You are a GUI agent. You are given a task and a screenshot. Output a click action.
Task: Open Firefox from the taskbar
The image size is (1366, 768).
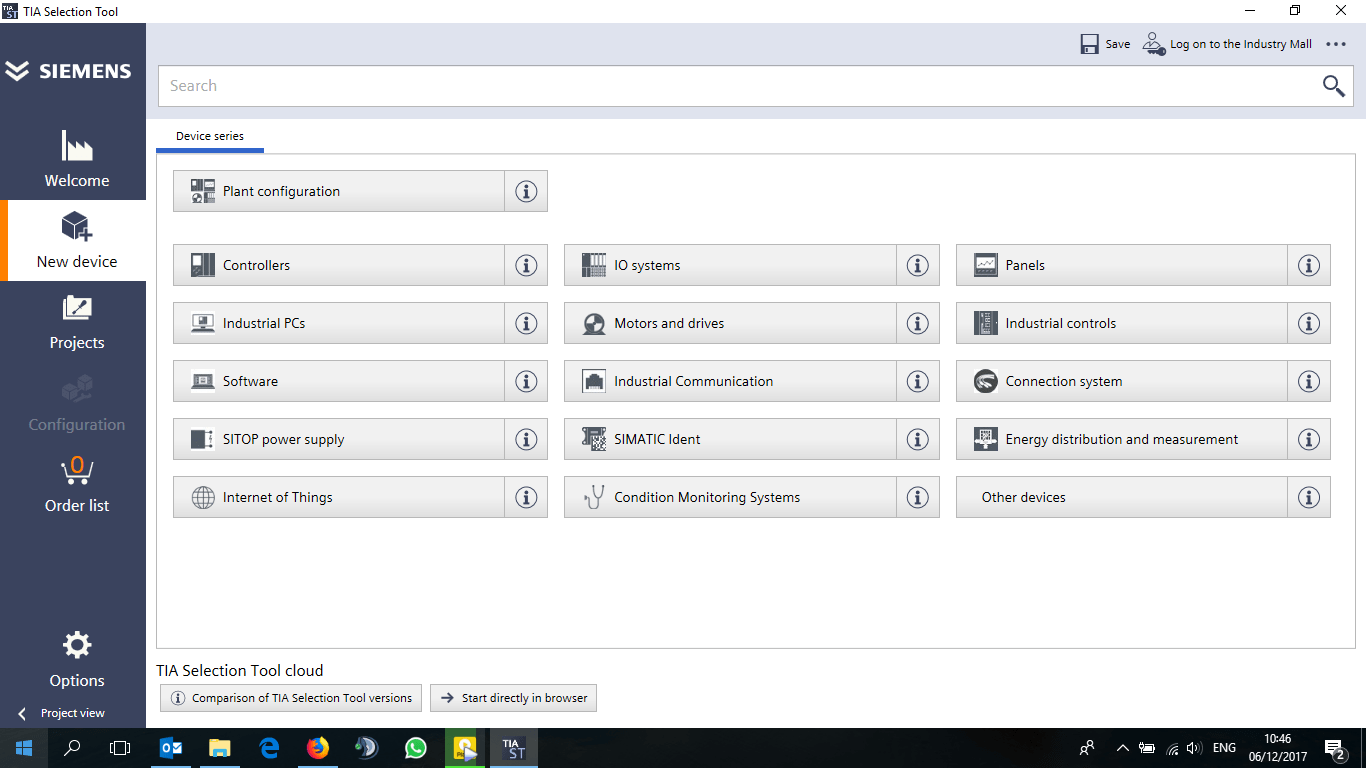318,748
